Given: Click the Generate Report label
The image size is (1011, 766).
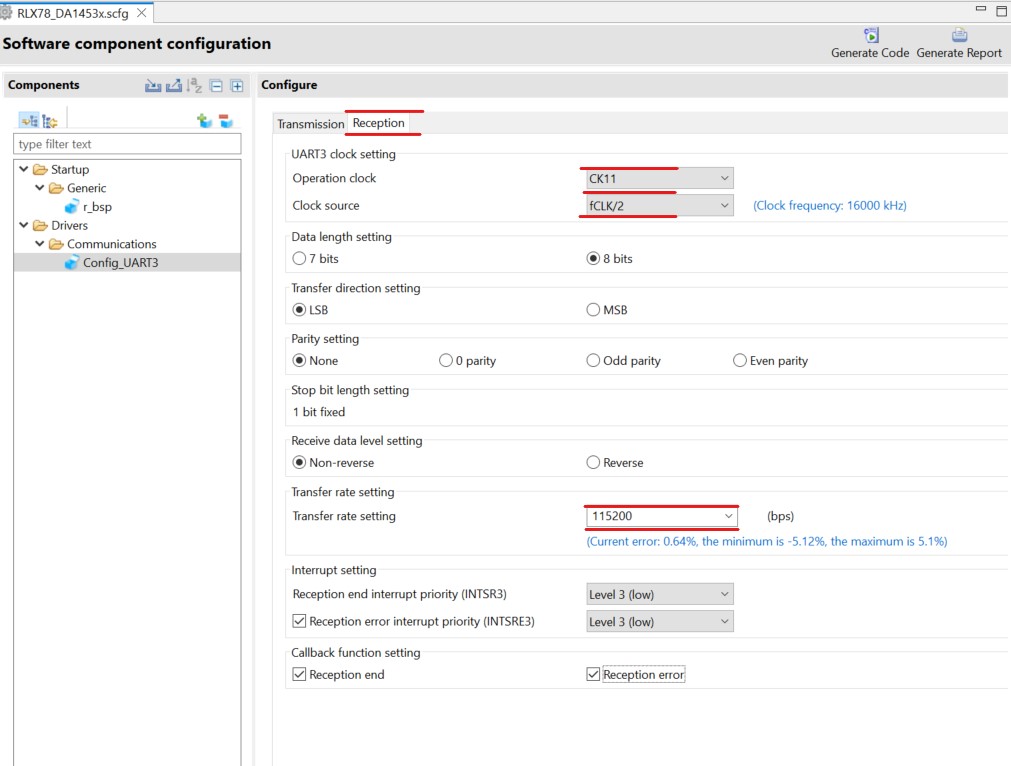Looking at the screenshot, I should pos(959,53).
